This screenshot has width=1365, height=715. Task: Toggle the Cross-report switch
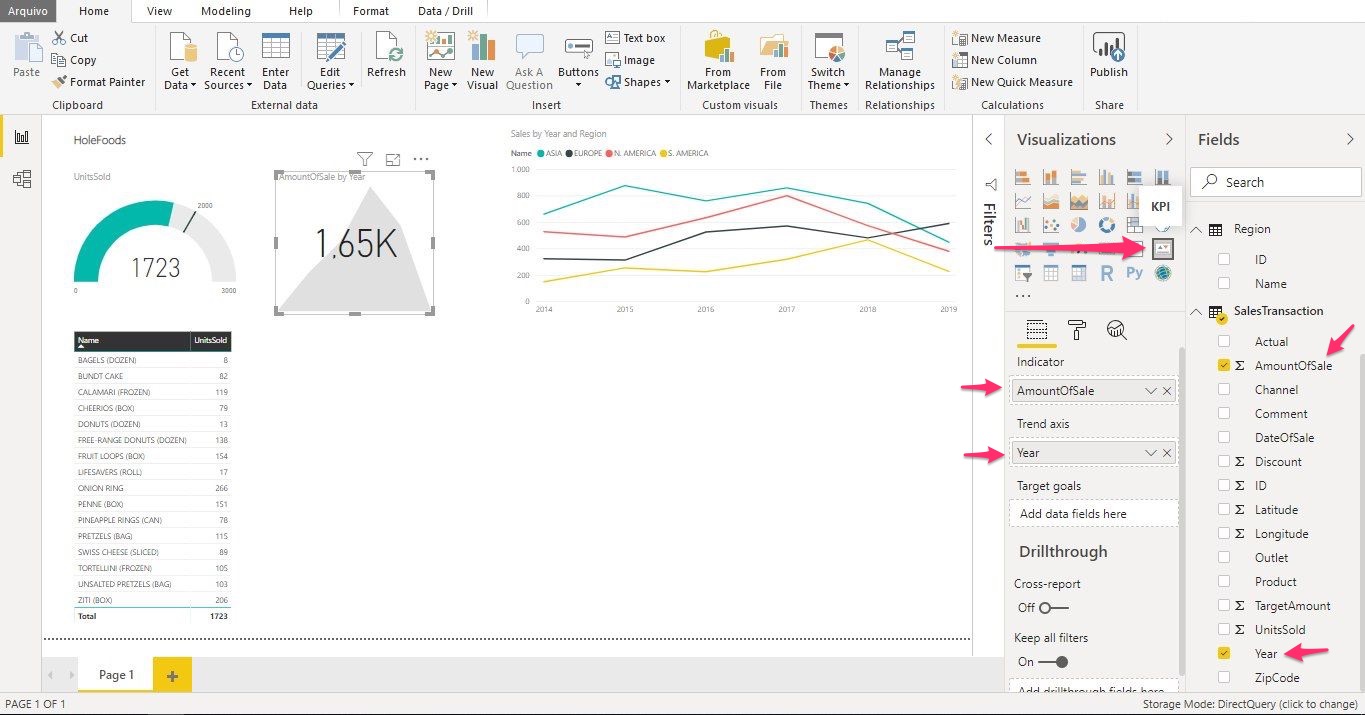click(x=1053, y=608)
